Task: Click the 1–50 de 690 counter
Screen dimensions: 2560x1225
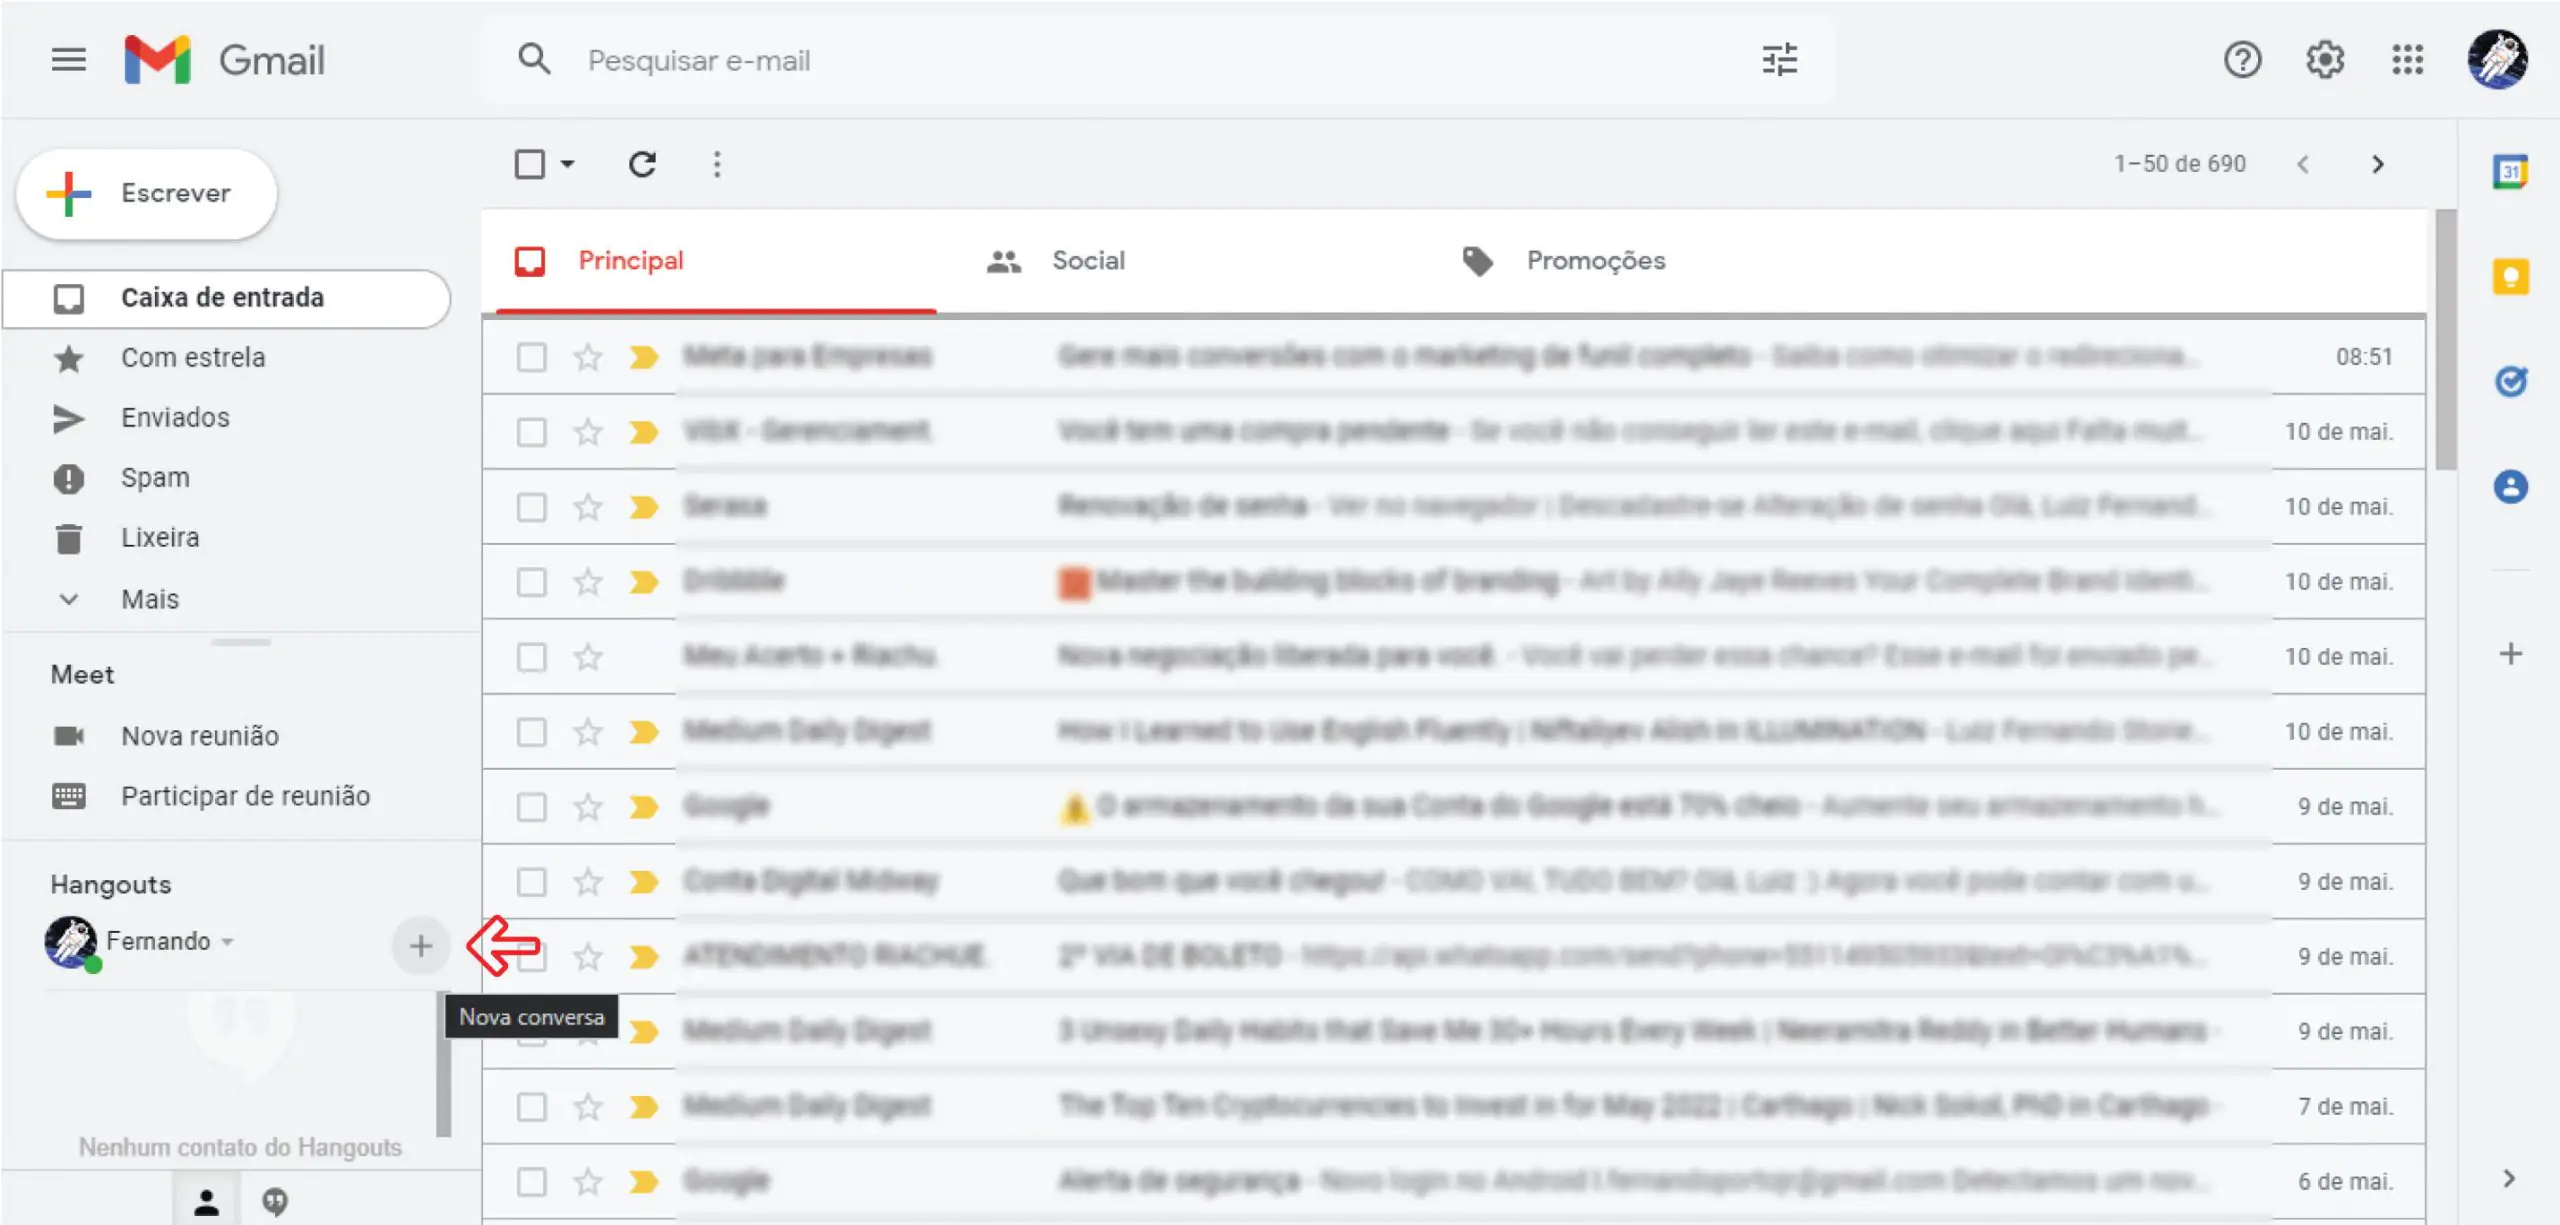Action: point(2179,164)
